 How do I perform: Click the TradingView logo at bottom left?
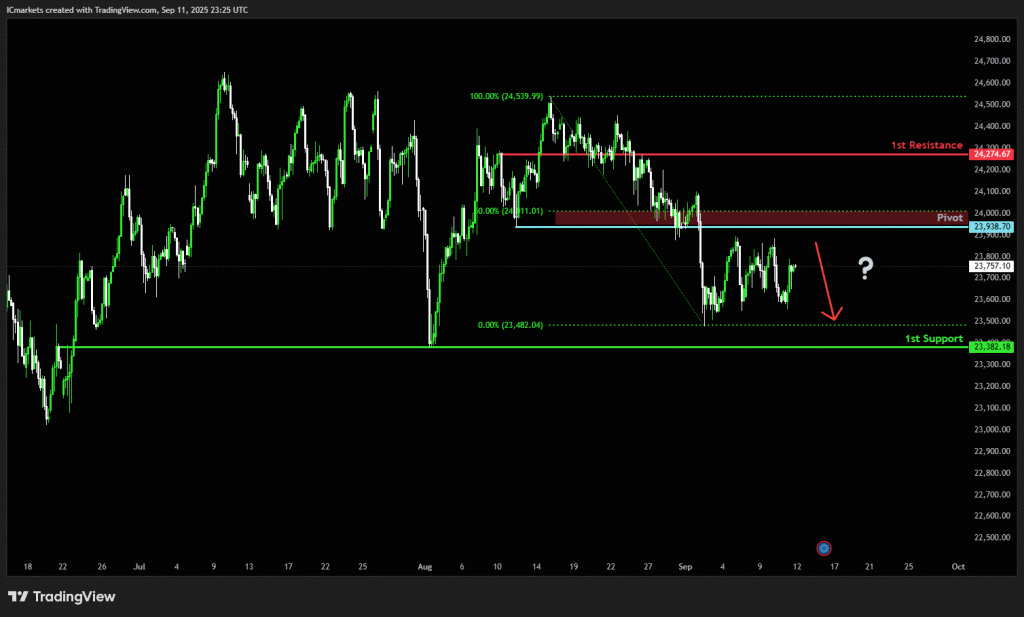61,597
